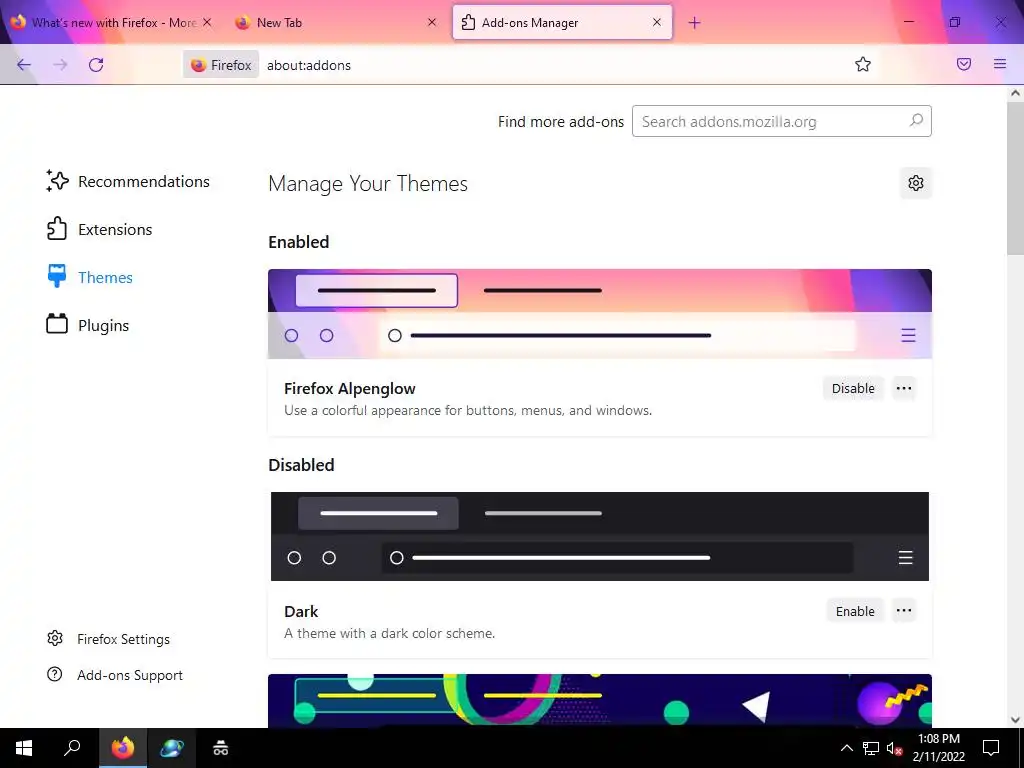Open the Pocket save icon
1024x768 pixels.
[x=963, y=64]
